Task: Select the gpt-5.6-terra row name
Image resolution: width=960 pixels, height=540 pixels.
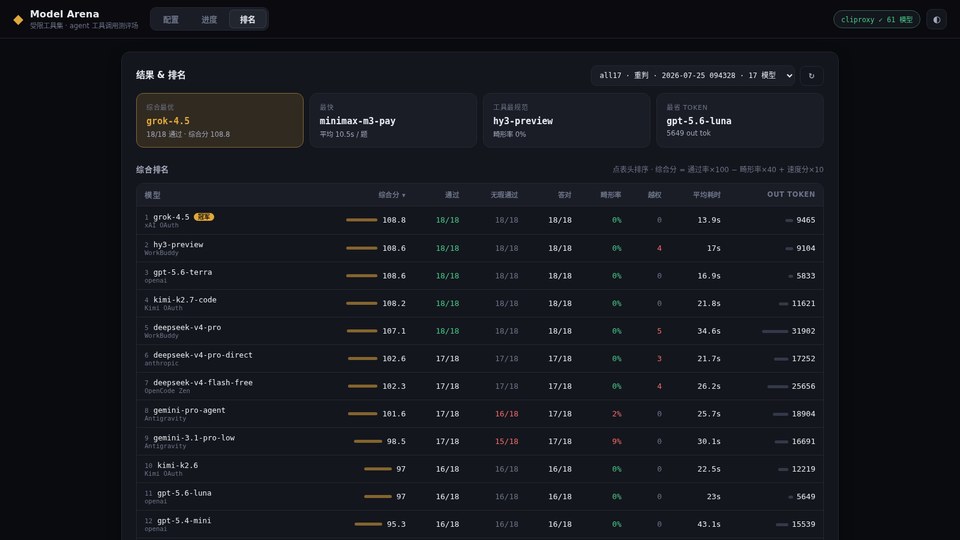Action: 182,272
